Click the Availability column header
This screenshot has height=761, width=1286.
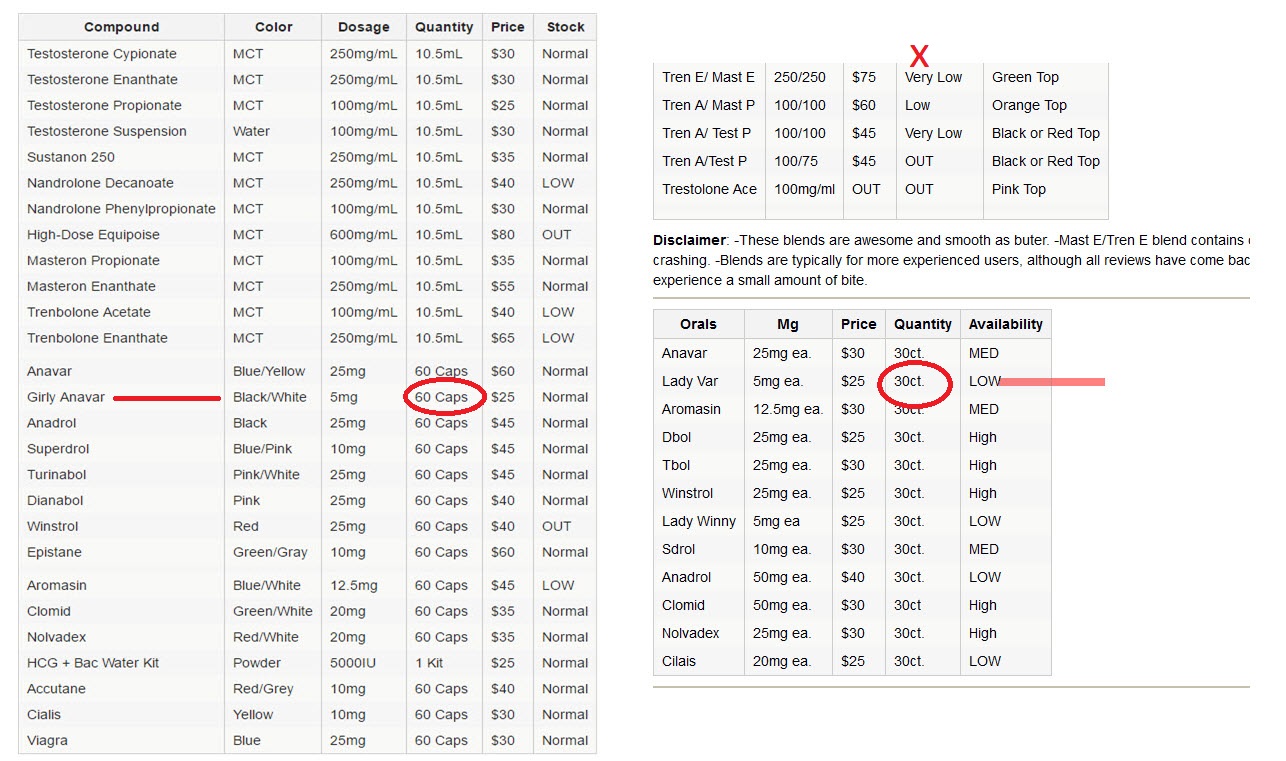pyautogui.click(x=1005, y=324)
